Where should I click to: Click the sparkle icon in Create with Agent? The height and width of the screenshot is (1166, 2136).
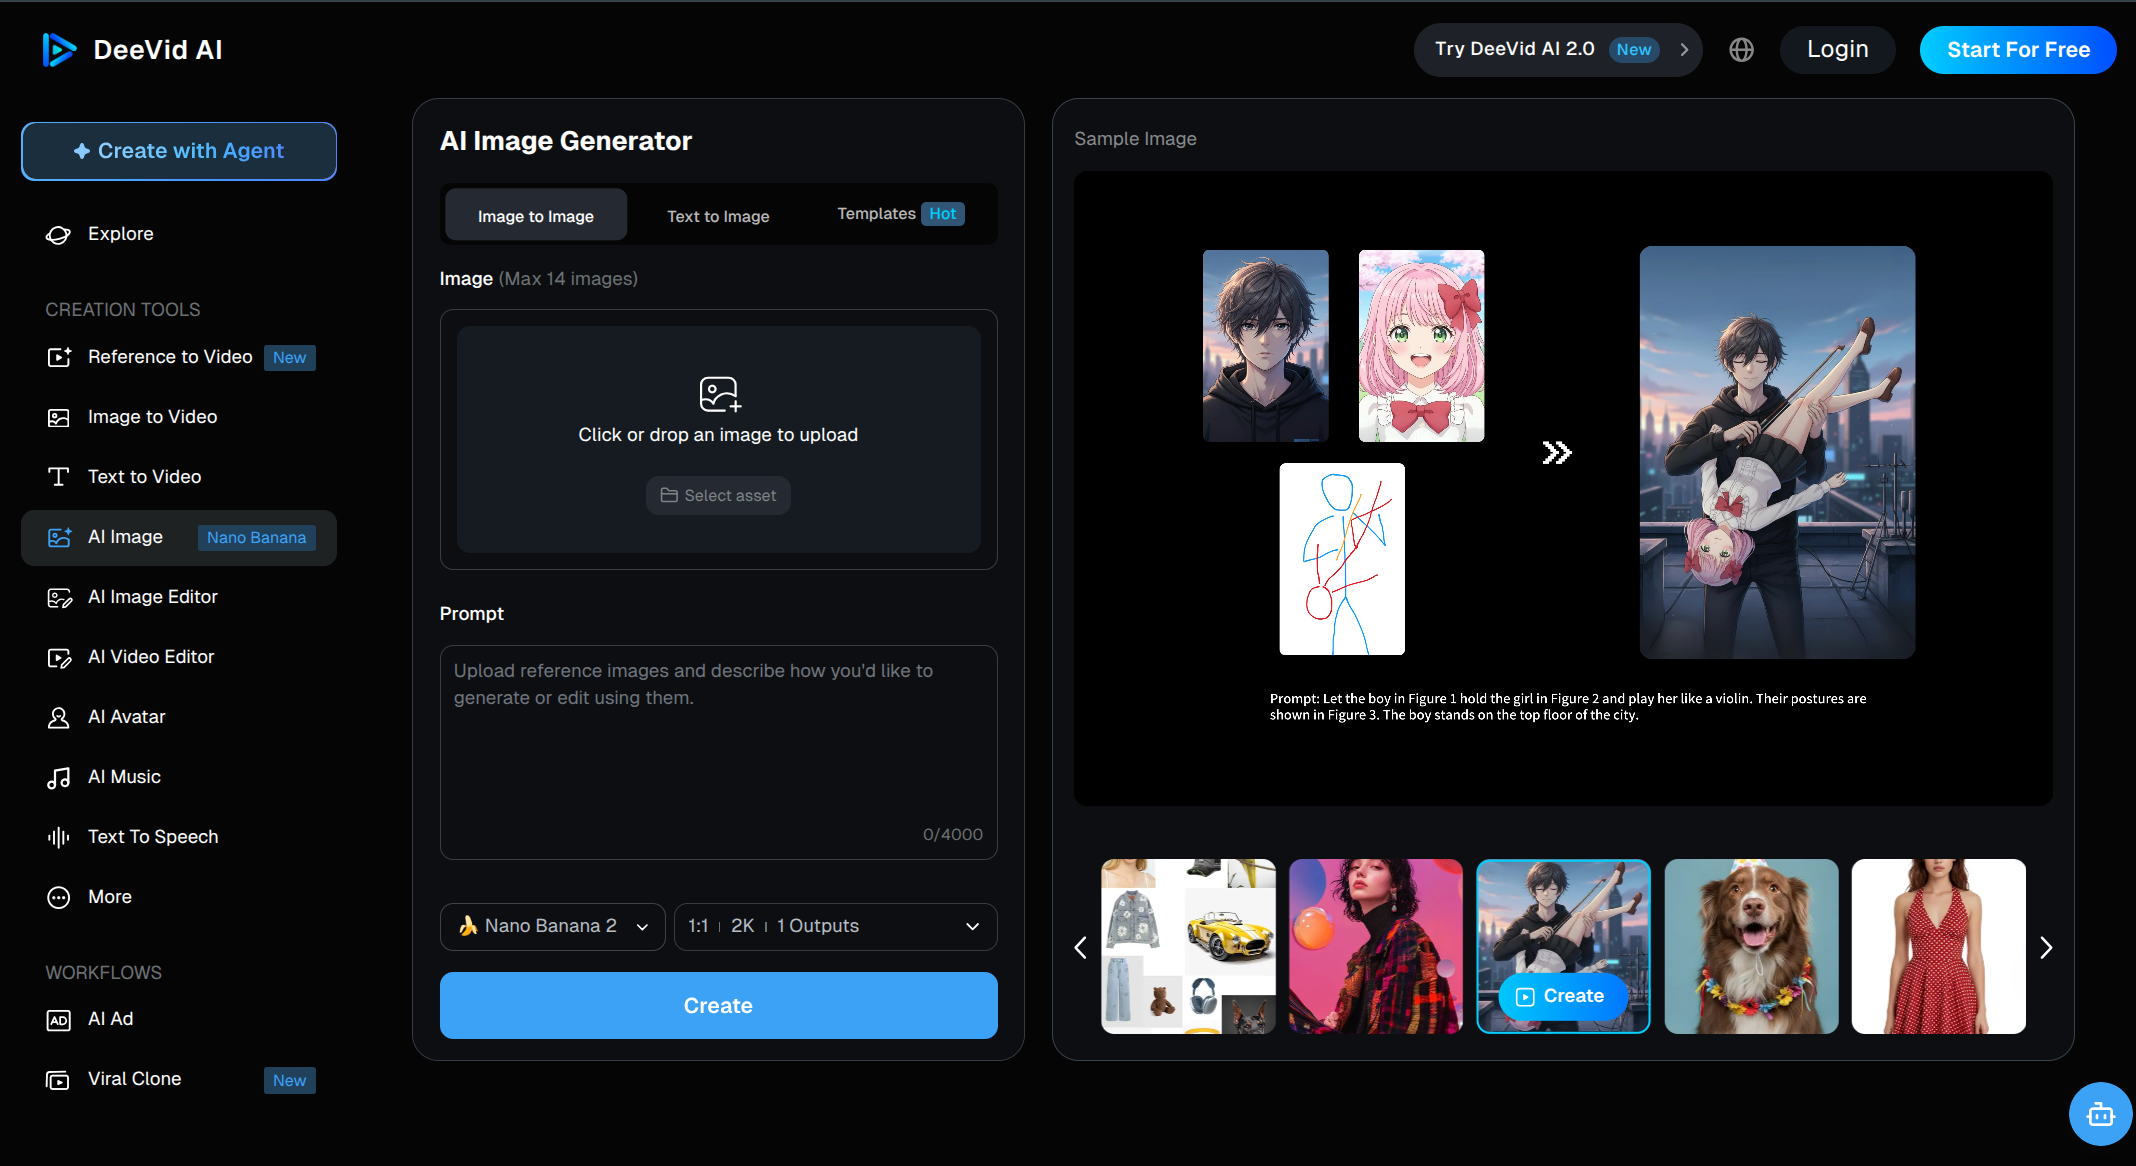pos(82,151)
